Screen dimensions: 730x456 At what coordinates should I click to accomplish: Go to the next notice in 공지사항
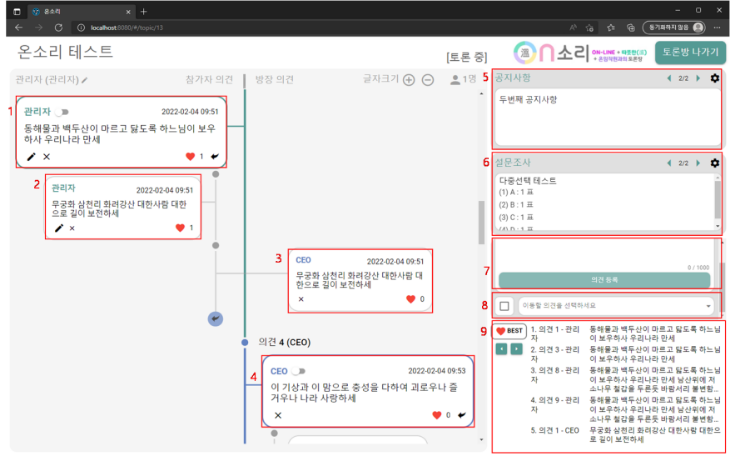click(698, 78)
